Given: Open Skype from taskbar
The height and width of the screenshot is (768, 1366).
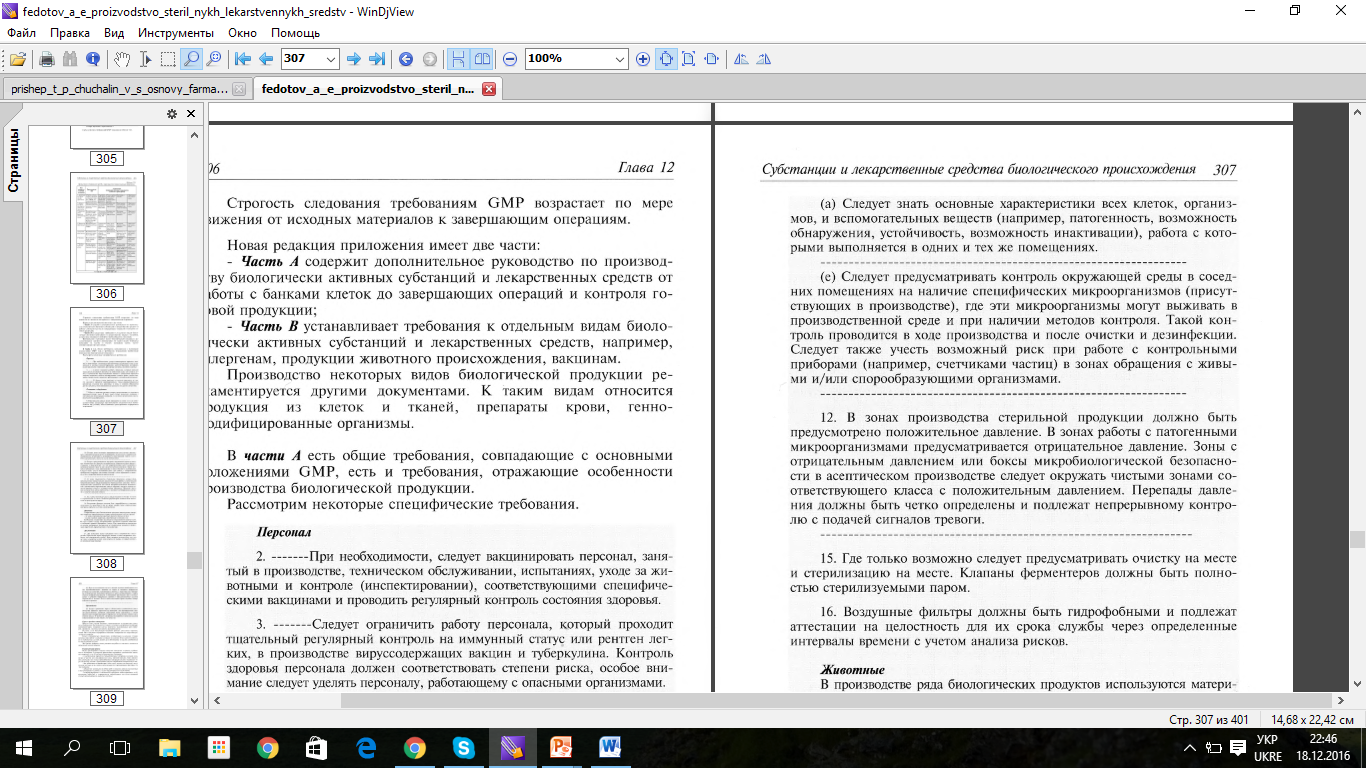Looking at the screenshot, I should pyautogui.click(x=463, y=747).
